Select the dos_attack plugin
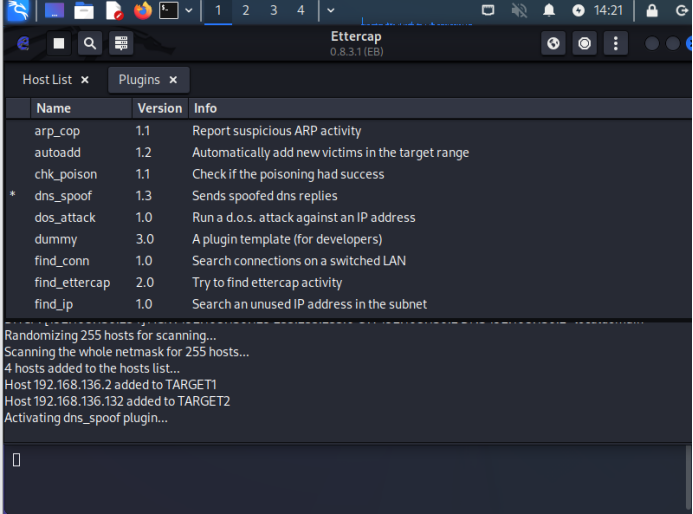 pyautogui.click(x=348, y=217)
